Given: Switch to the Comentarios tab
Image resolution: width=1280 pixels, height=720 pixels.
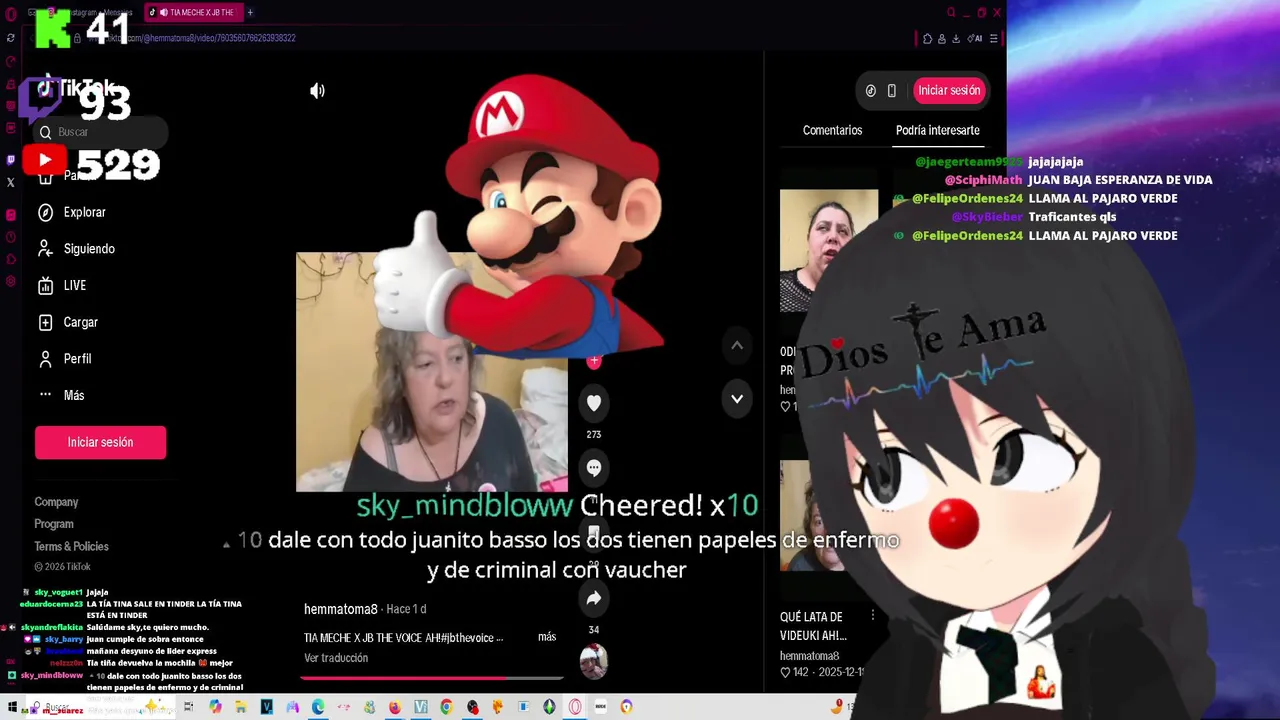Looking at the screenshot, I should [x=832, y=131].
